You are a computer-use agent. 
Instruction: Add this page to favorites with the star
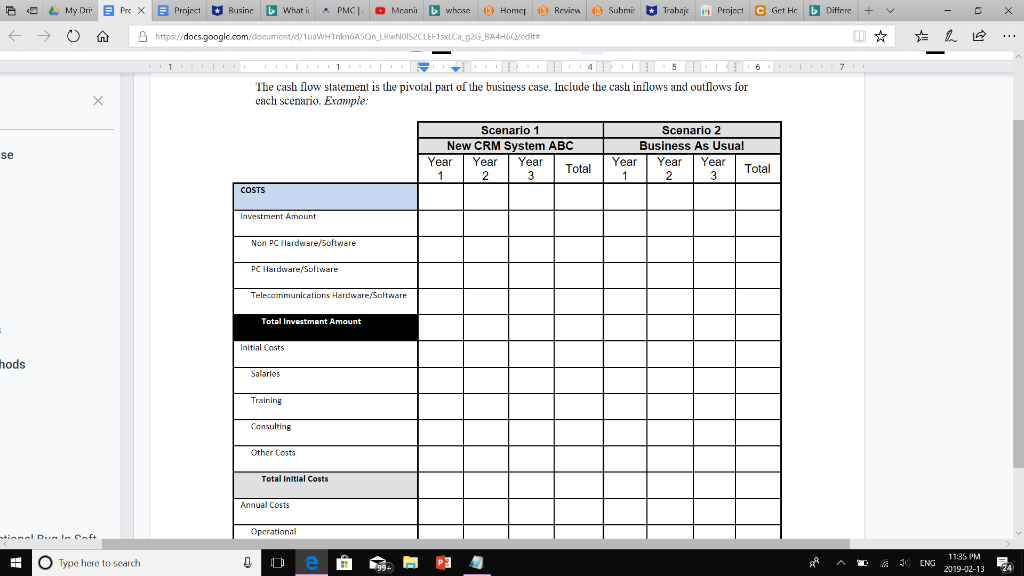[x=880, y=37]
